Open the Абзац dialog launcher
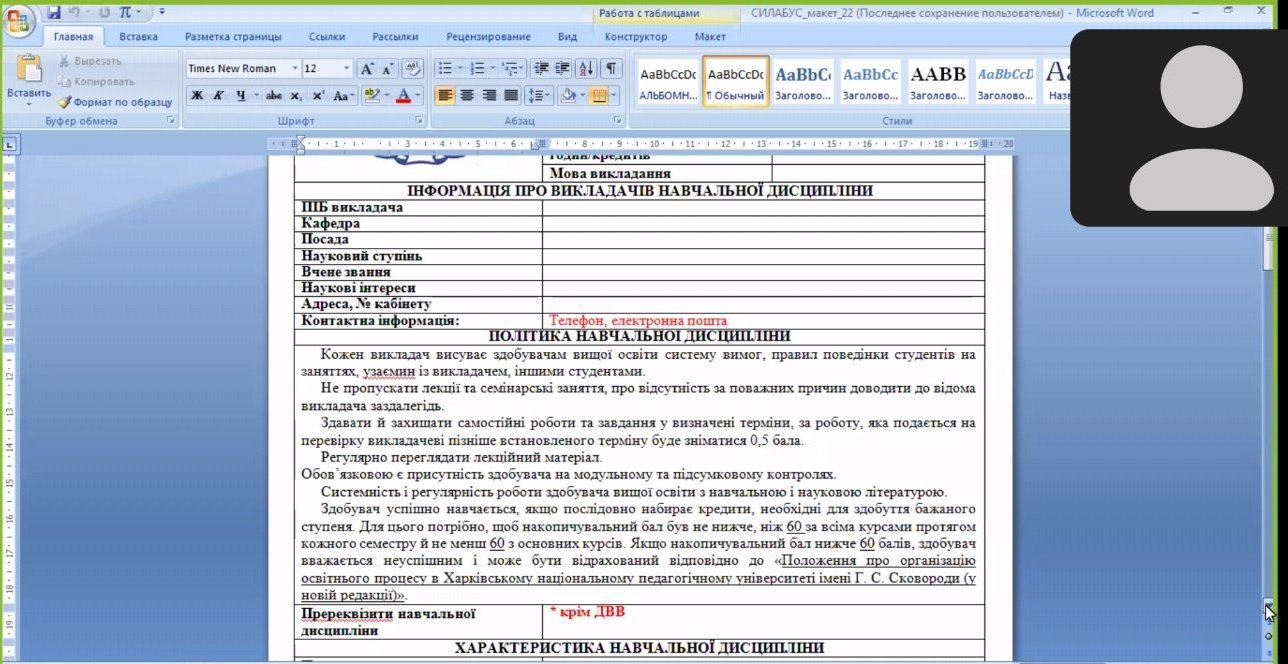The width and height of the screenshot is (1288, 664). (620, 121)
